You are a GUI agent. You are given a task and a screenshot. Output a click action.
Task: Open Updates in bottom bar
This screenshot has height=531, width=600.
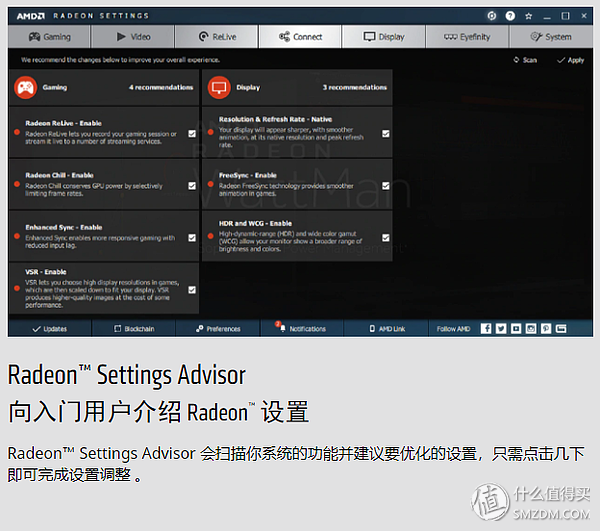tap(50, 329)
